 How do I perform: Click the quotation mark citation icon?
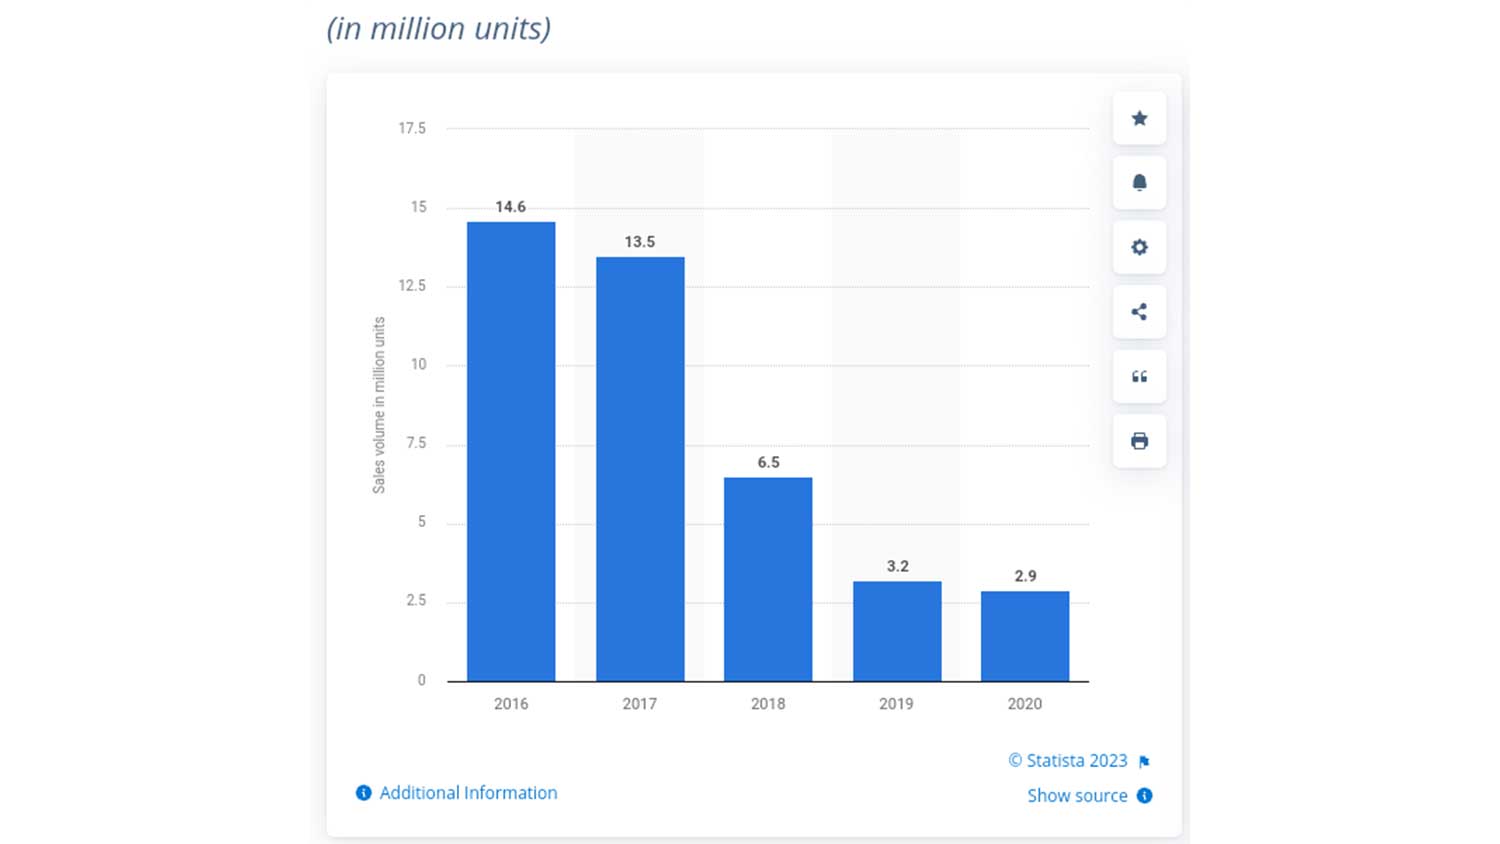[x=1139, y=377]
